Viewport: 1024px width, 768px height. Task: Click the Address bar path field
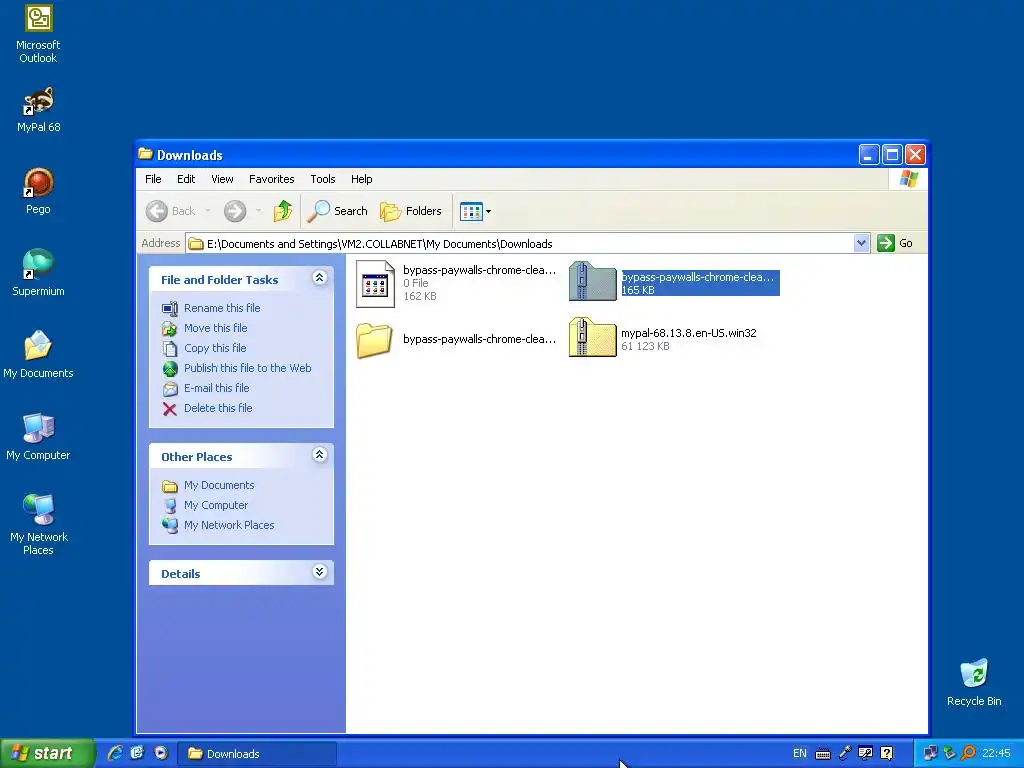tap(520, 244)
